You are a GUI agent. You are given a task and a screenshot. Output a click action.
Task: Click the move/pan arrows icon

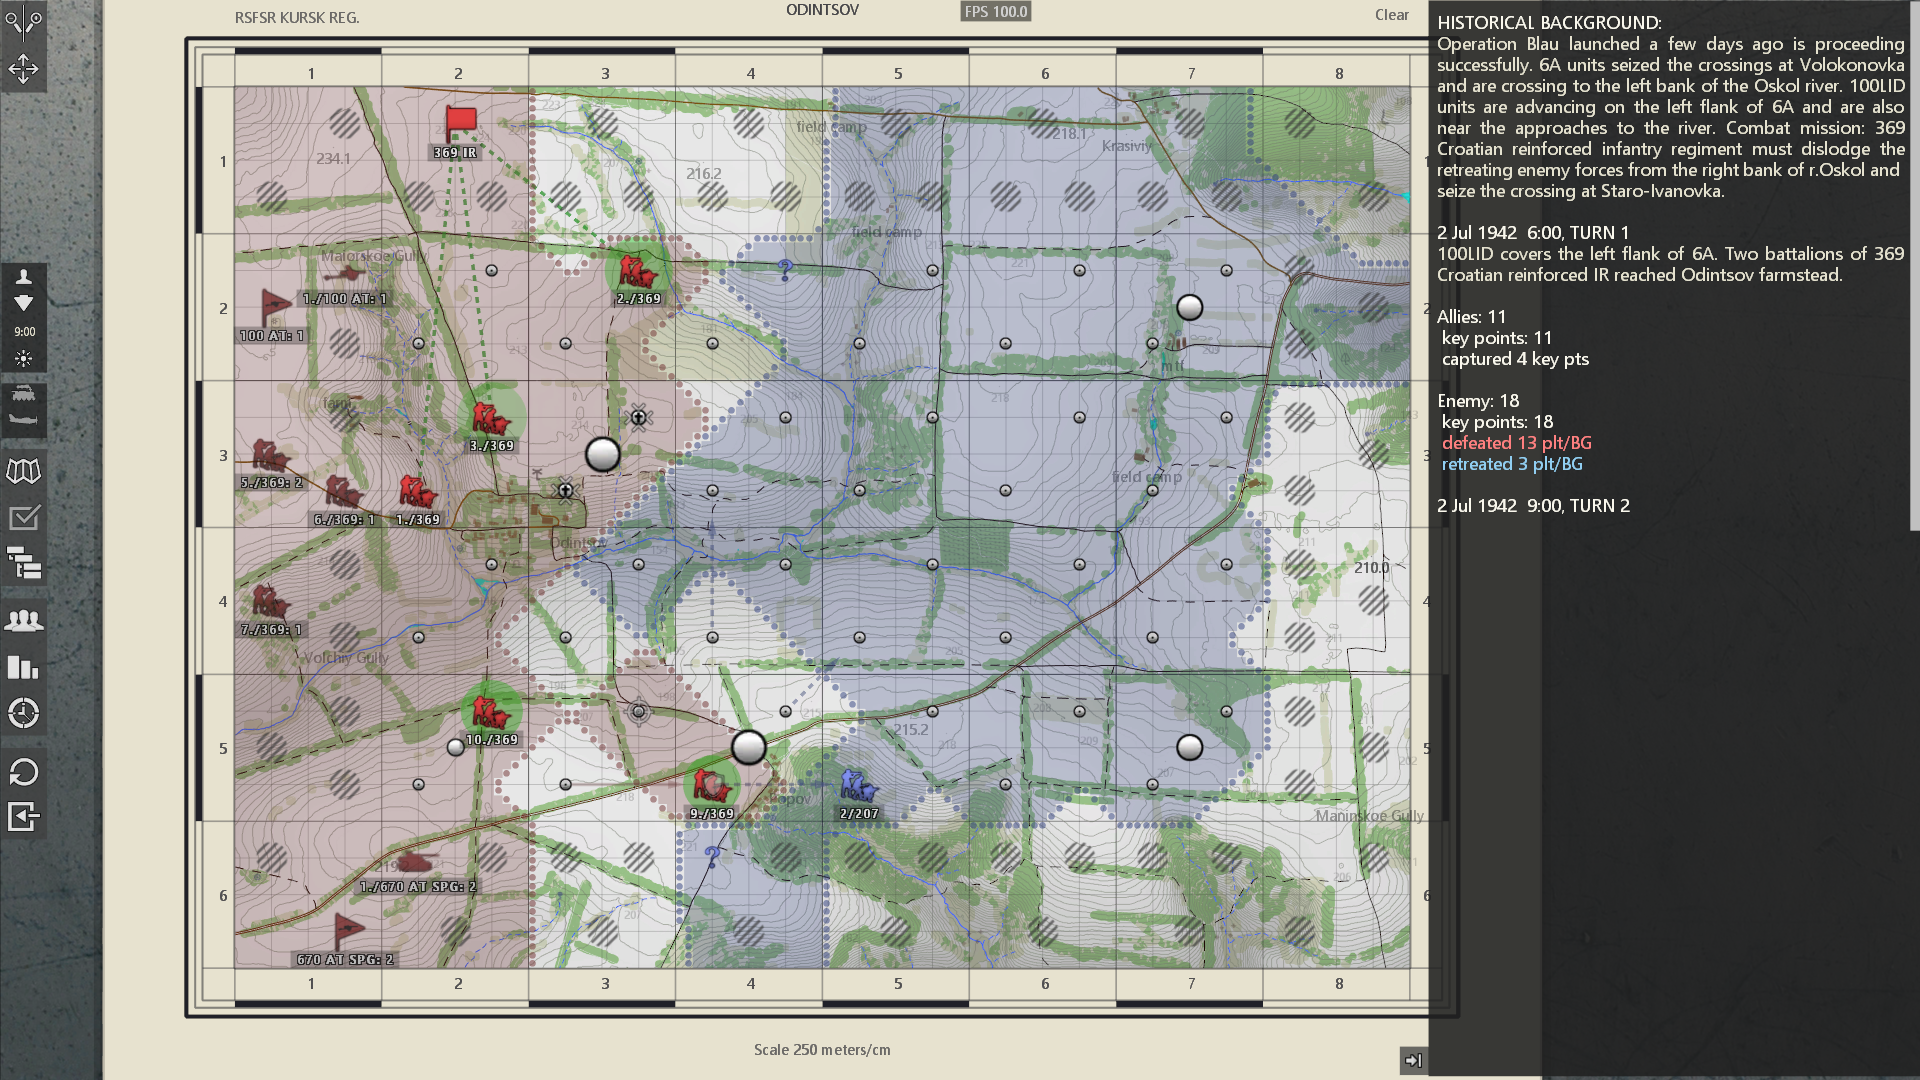tap(23, 69)
